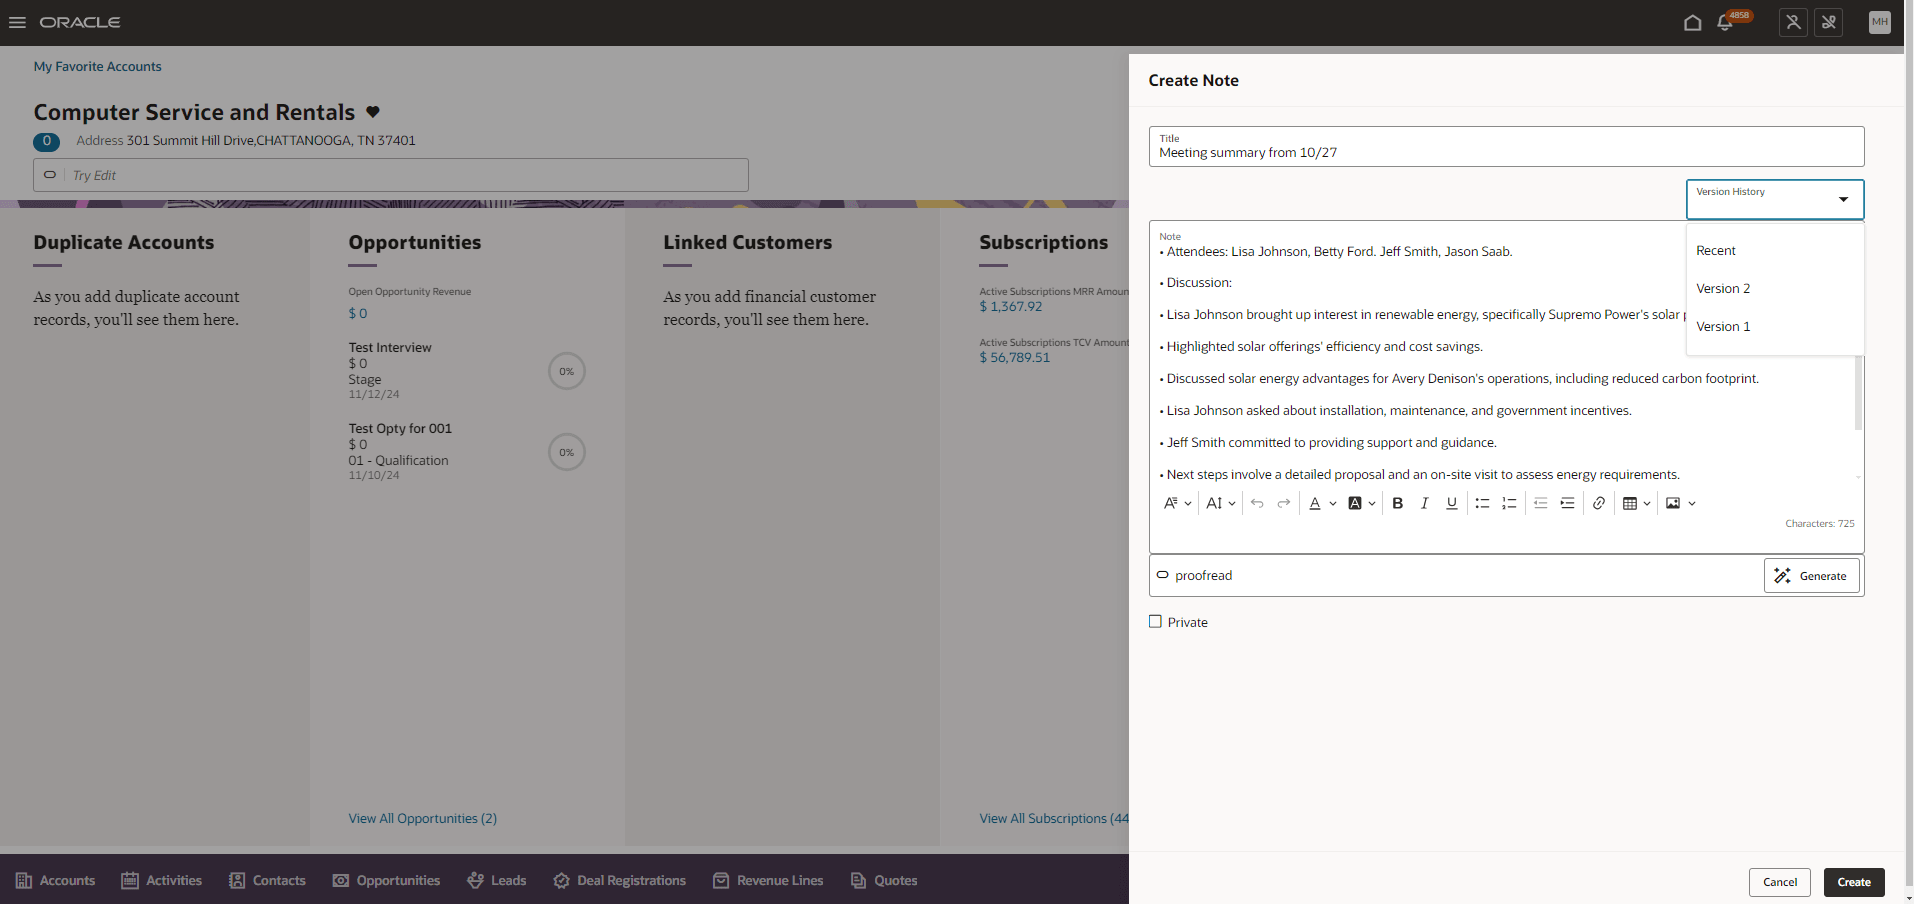Insert a hyperlink into the note

pos(1598,503)
